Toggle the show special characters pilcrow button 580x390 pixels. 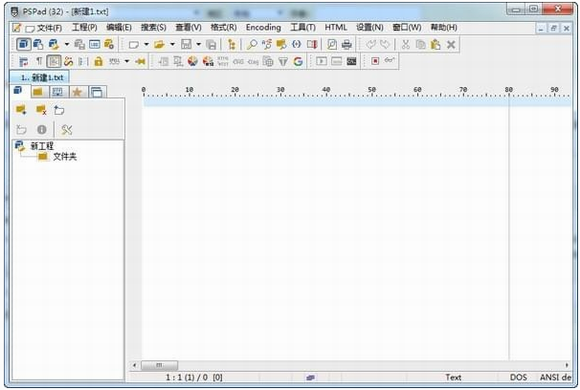click(x=39, y=61)
